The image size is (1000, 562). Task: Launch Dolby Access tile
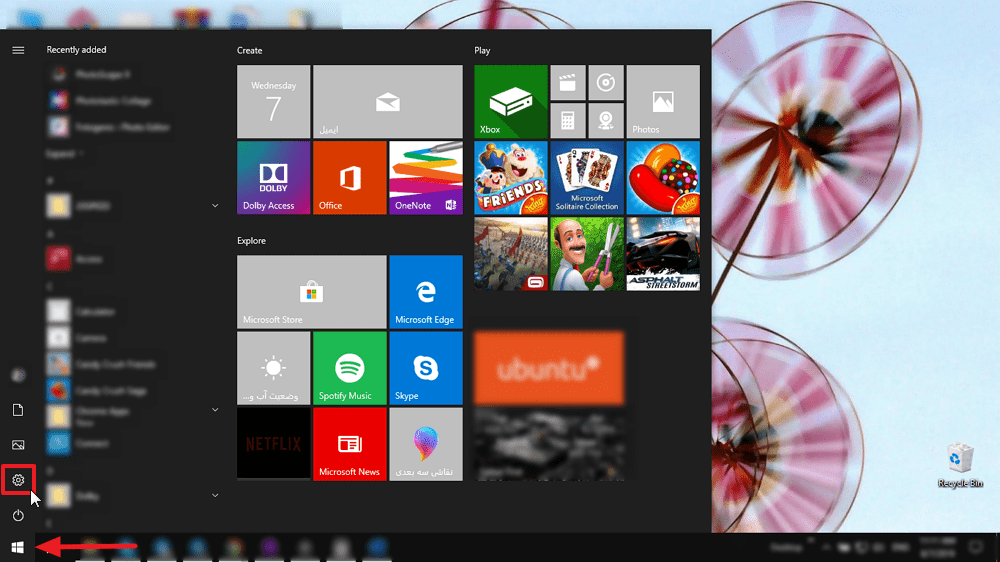coord(274,177)
